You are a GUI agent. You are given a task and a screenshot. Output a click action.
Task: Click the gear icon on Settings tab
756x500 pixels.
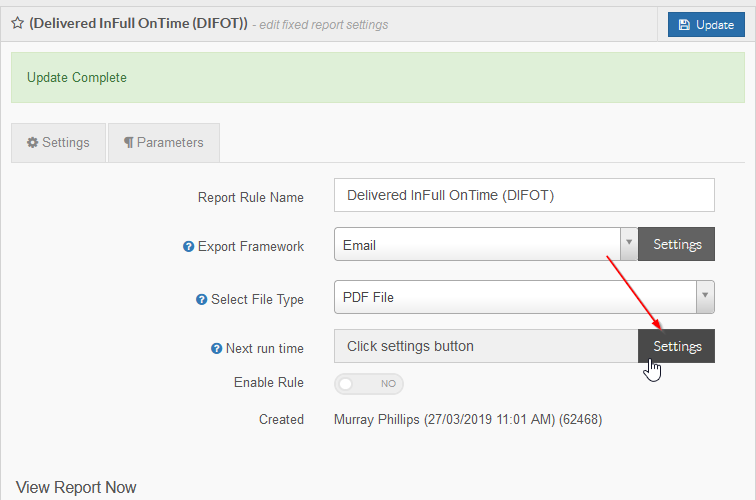[x=32, y=143]
